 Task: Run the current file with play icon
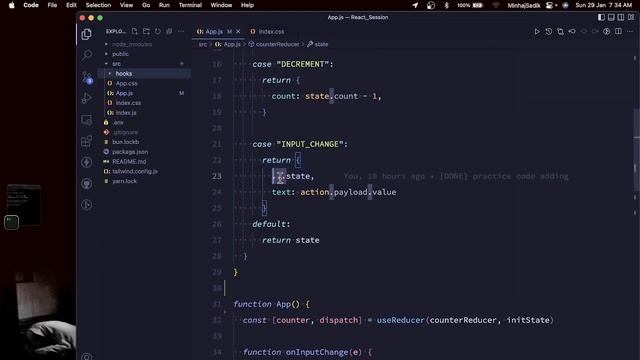537,31
